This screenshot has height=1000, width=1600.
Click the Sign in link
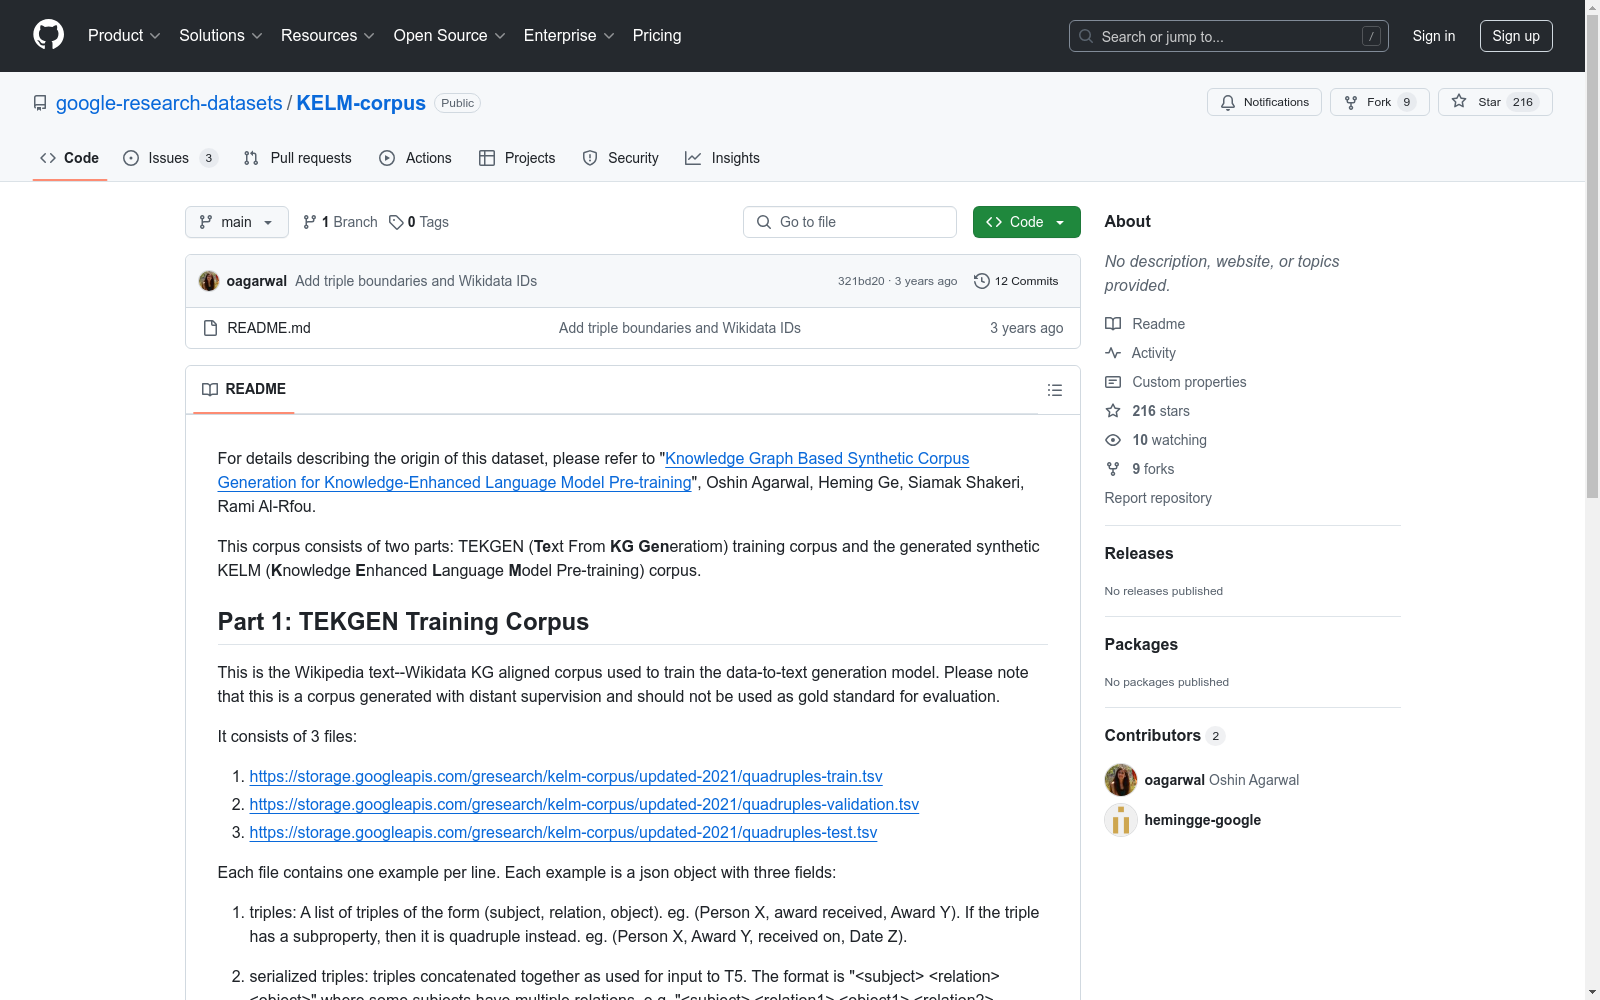[1434, 36]
